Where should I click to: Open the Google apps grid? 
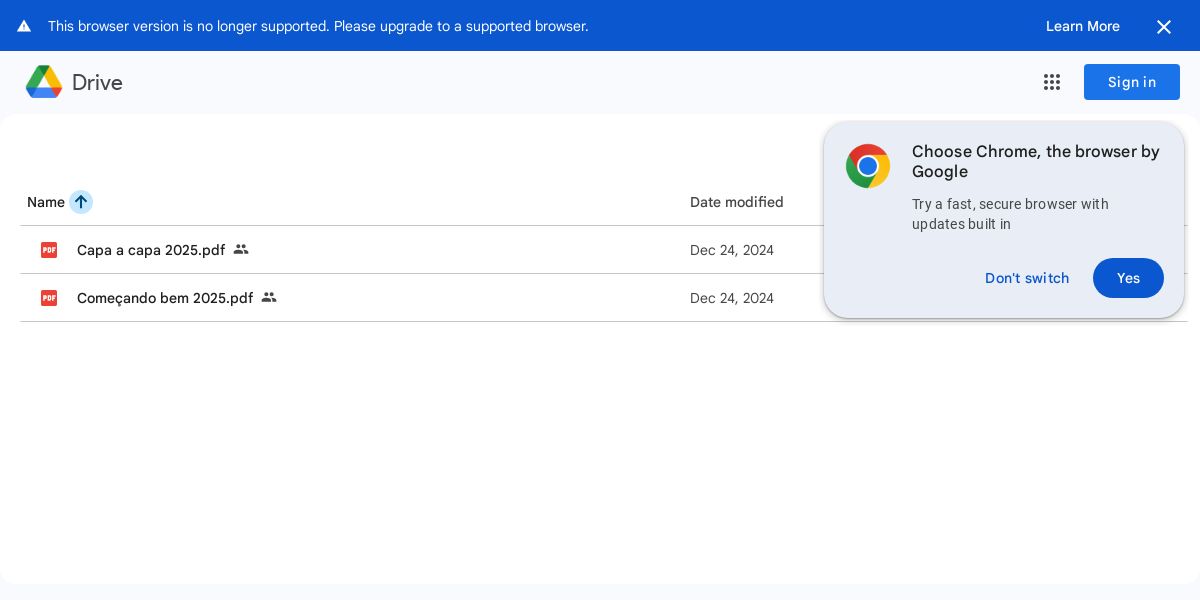pos(1052,82)
